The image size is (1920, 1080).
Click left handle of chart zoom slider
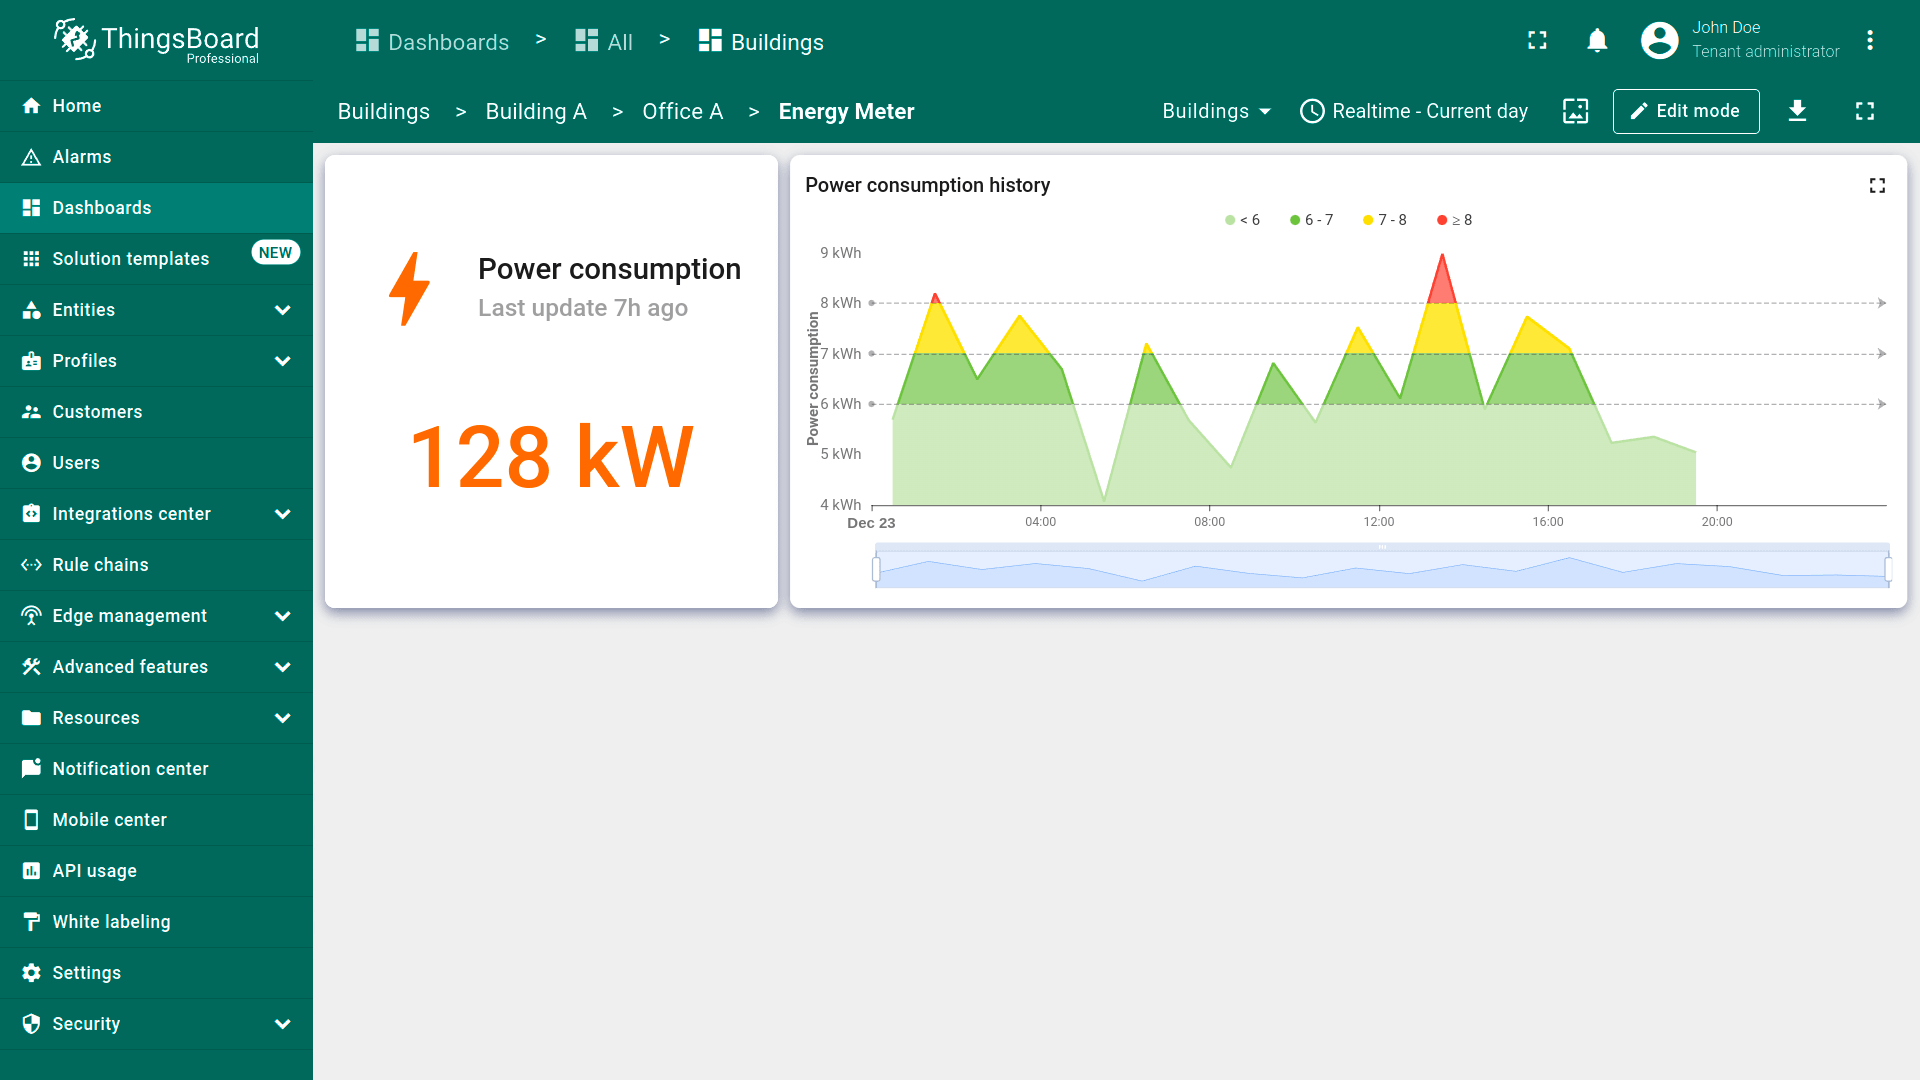click(x=876, y=569)
